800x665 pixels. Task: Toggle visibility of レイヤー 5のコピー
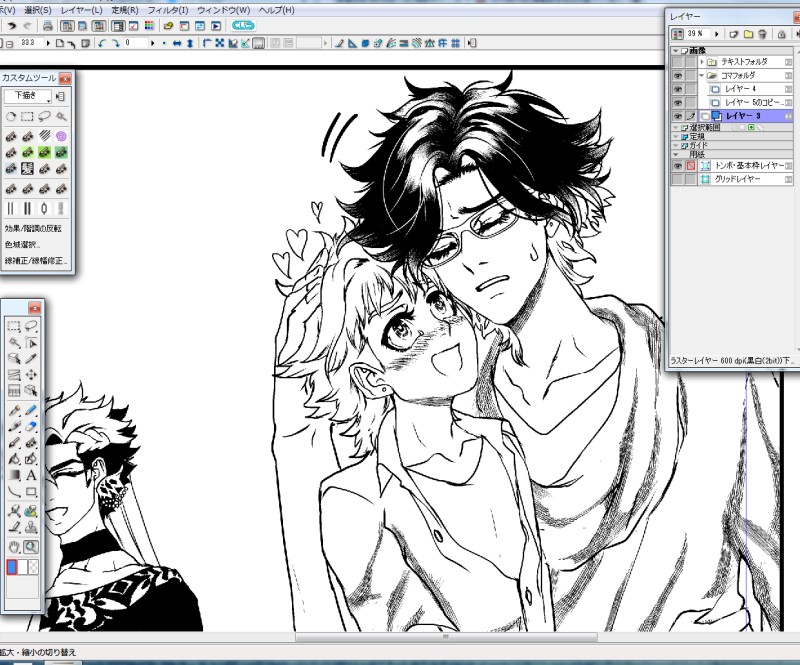[x=678, y=103]
